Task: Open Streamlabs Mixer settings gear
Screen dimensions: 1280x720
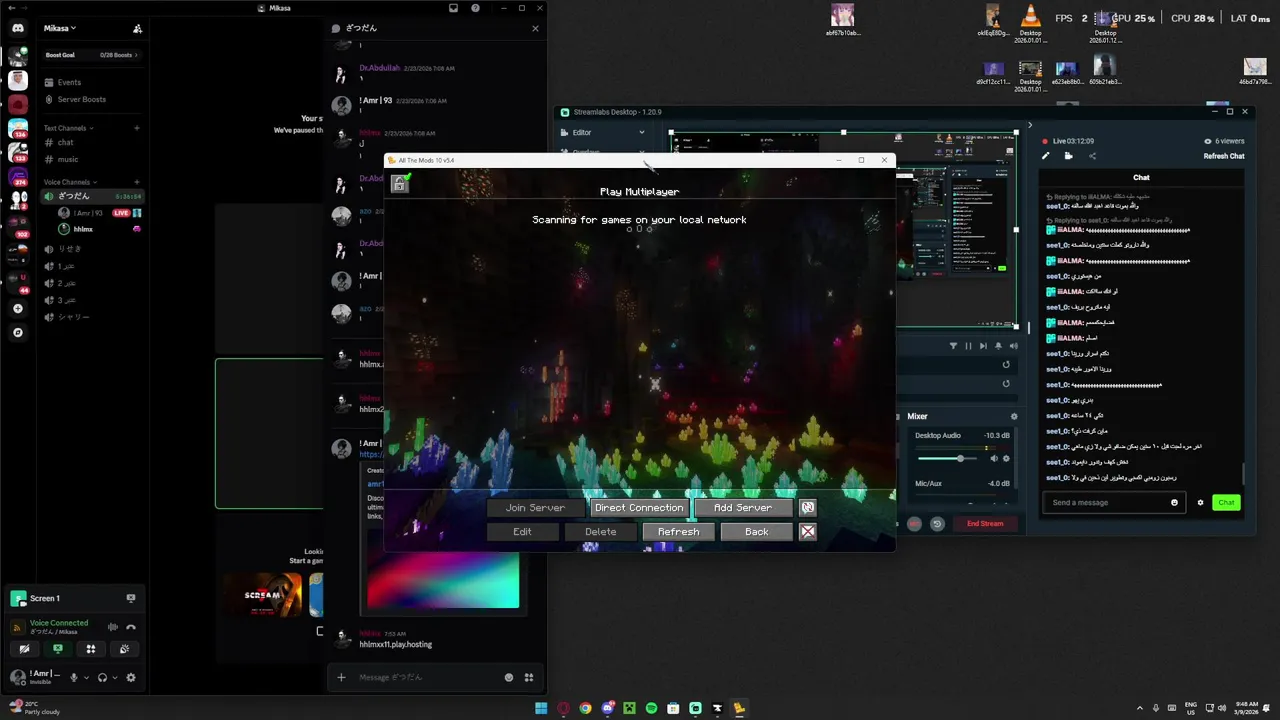Action: click(1014, 416)
